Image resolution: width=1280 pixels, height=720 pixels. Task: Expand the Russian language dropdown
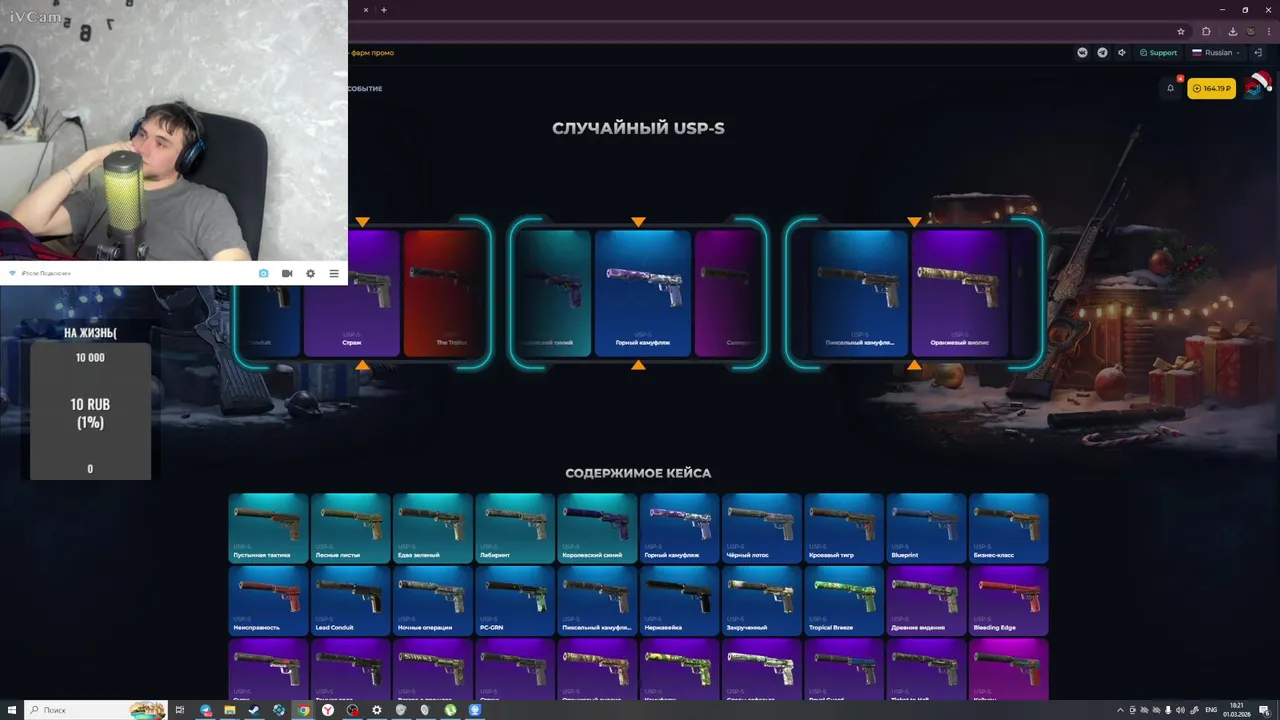point(1216,53)
